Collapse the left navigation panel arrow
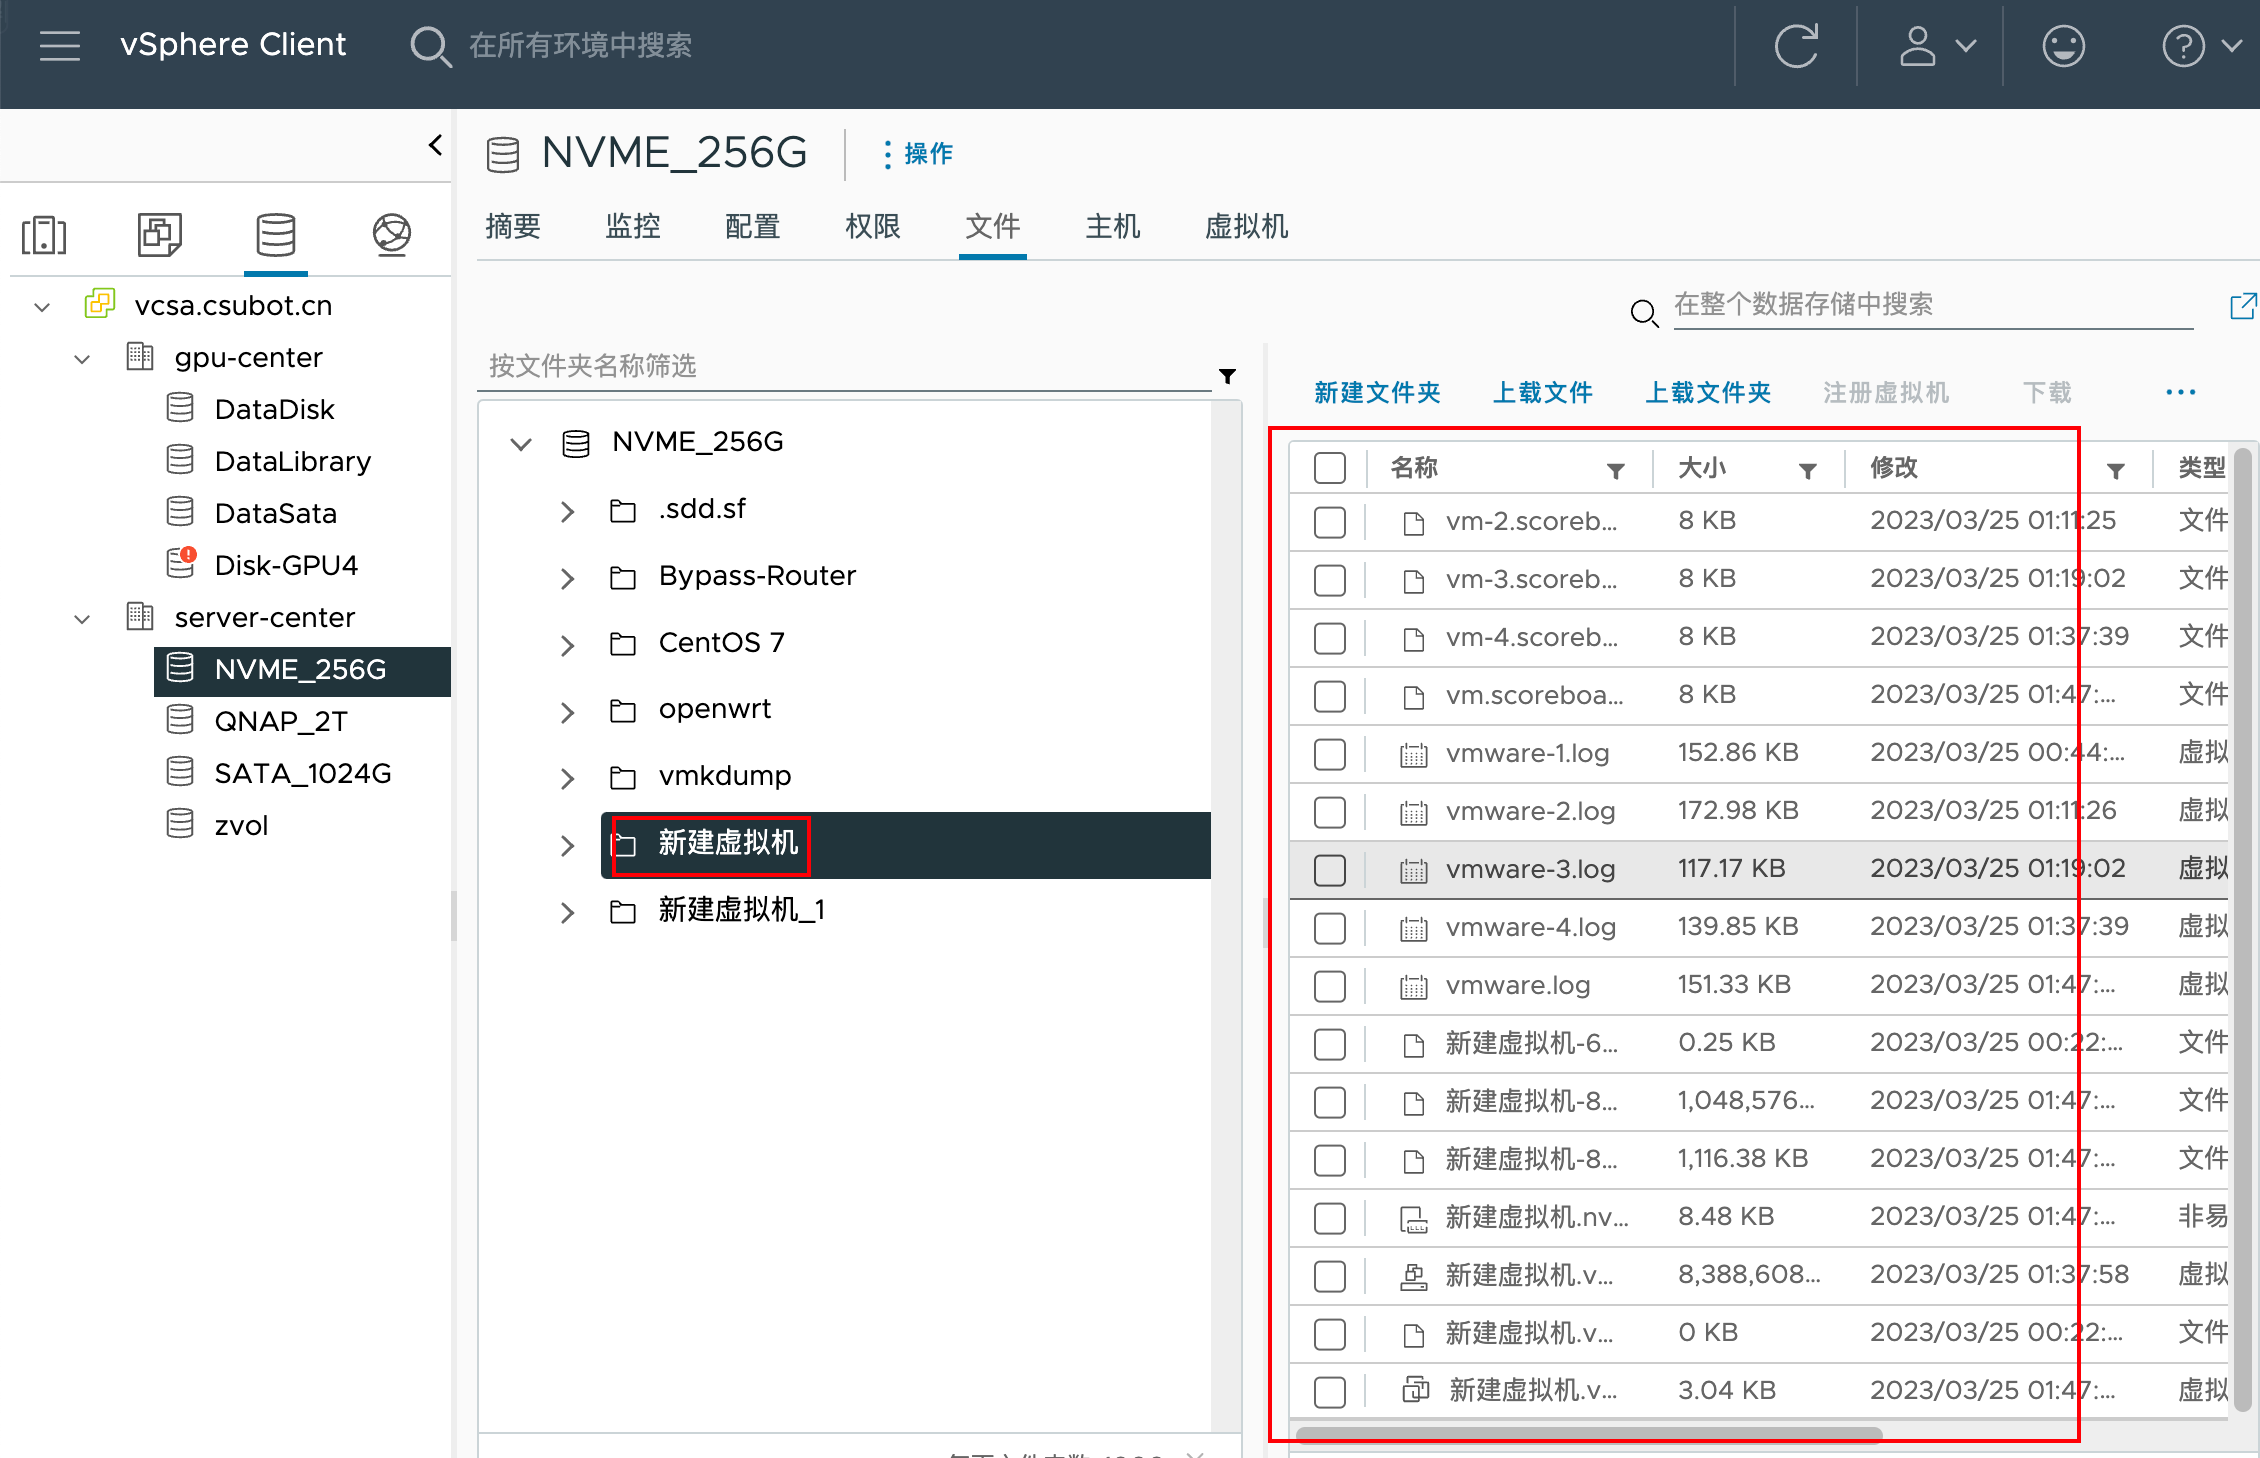2260x1458 pixels. 435,145
